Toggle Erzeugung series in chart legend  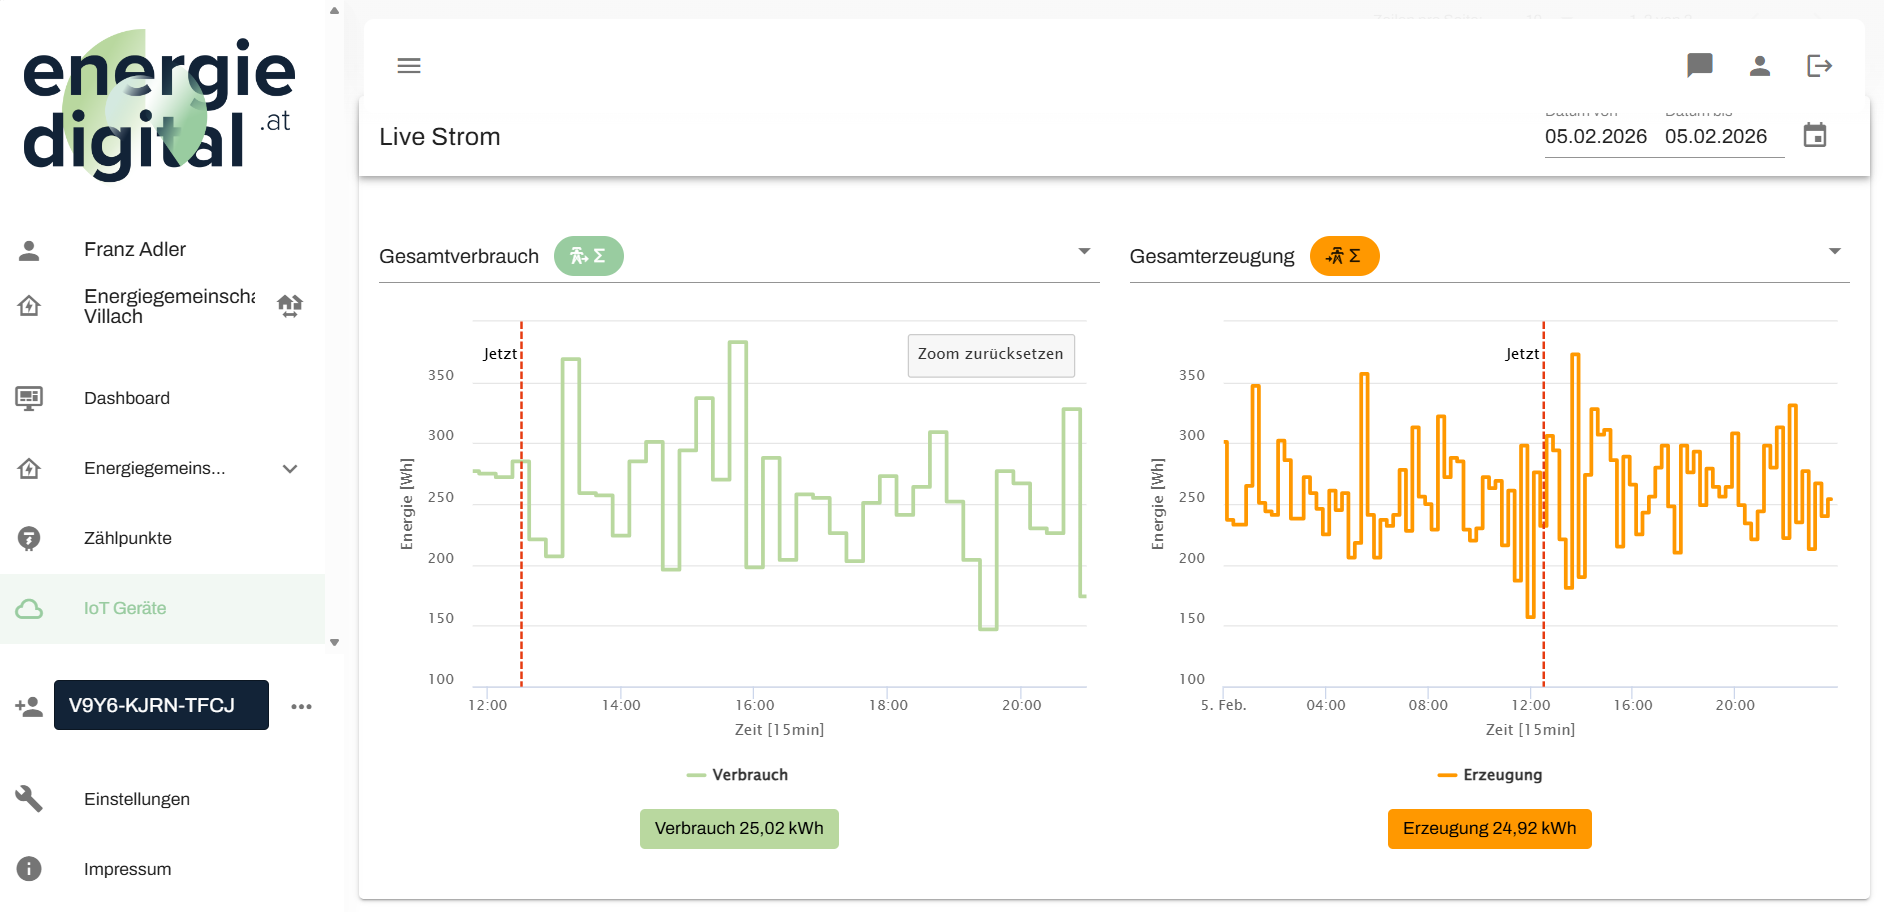(x=1490, y=775)
